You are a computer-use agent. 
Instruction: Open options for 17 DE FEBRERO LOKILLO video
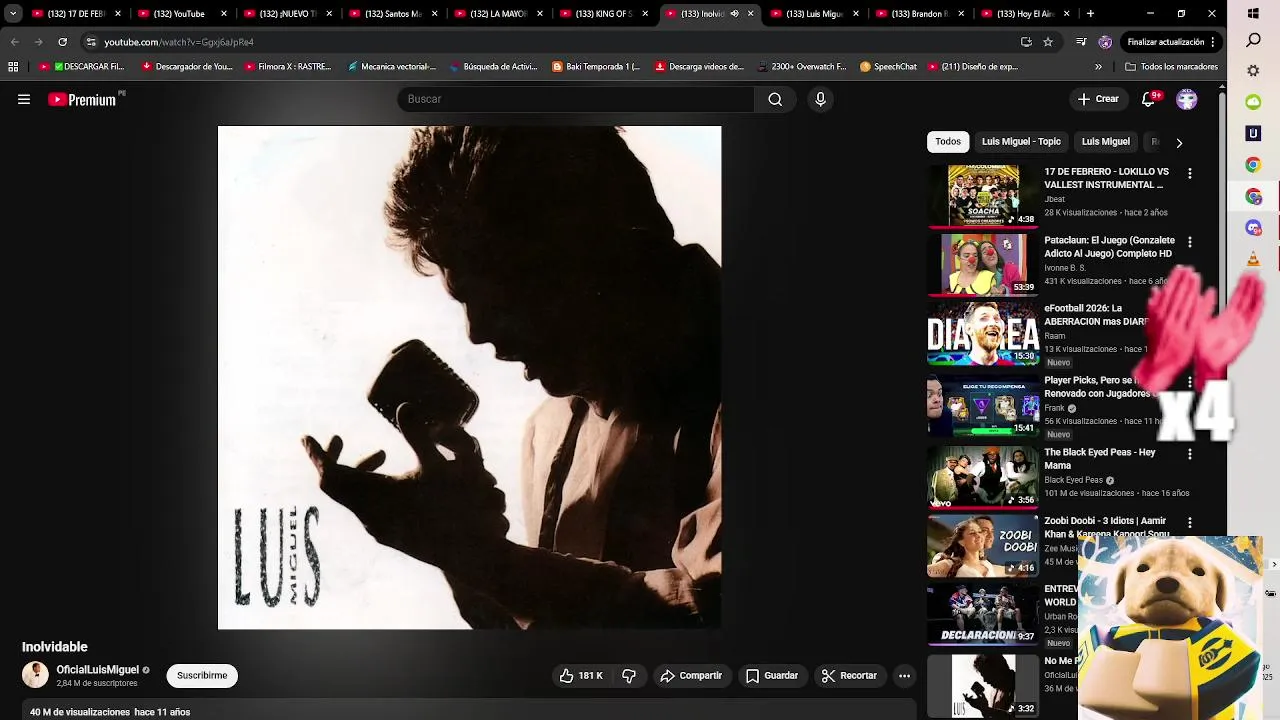tap(1190, 174)
